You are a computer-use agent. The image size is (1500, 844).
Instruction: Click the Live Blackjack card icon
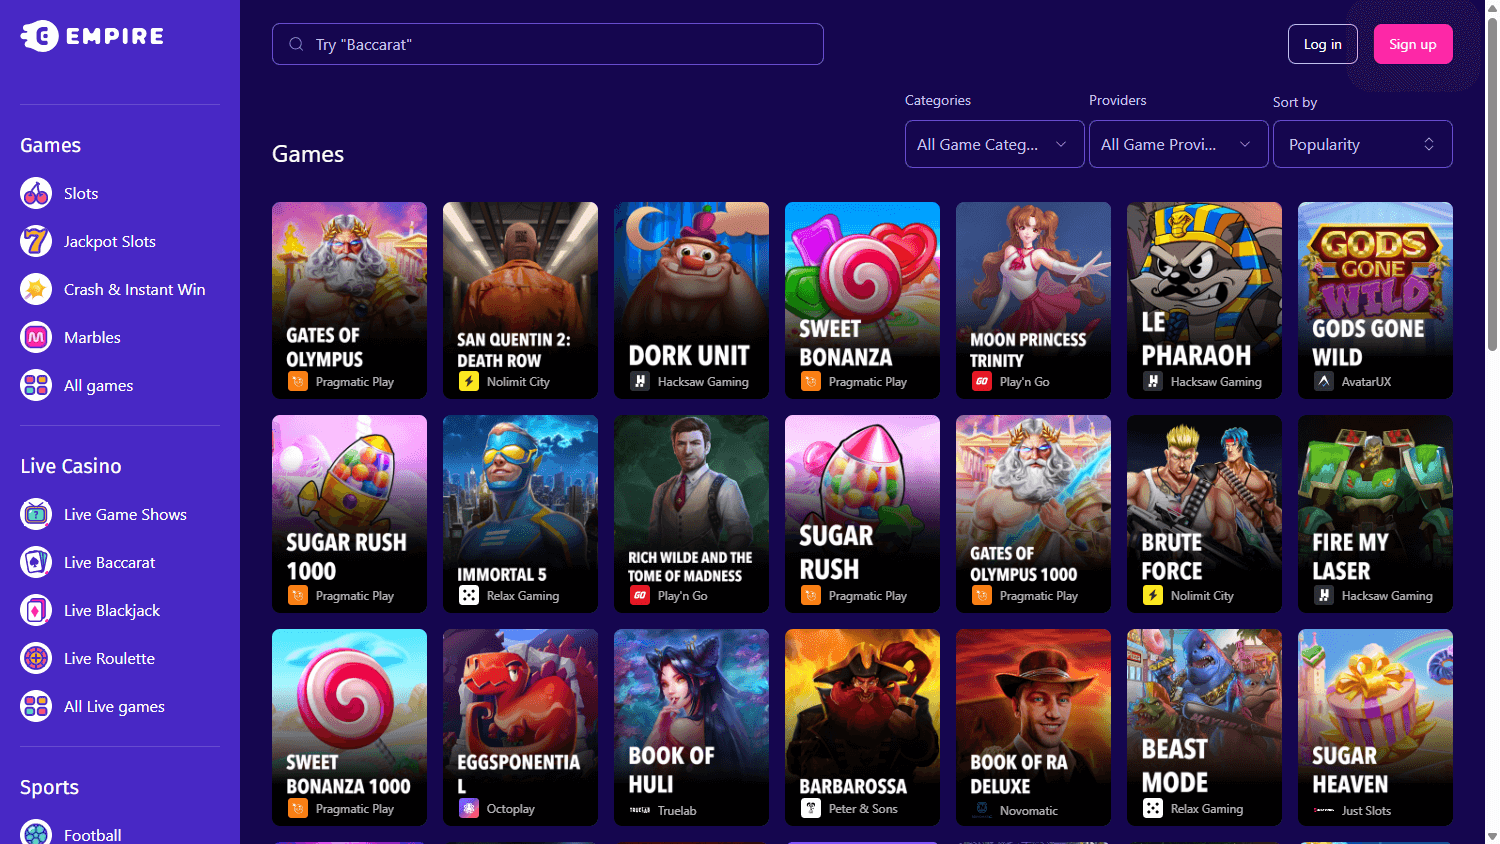[x=36, y=610]
